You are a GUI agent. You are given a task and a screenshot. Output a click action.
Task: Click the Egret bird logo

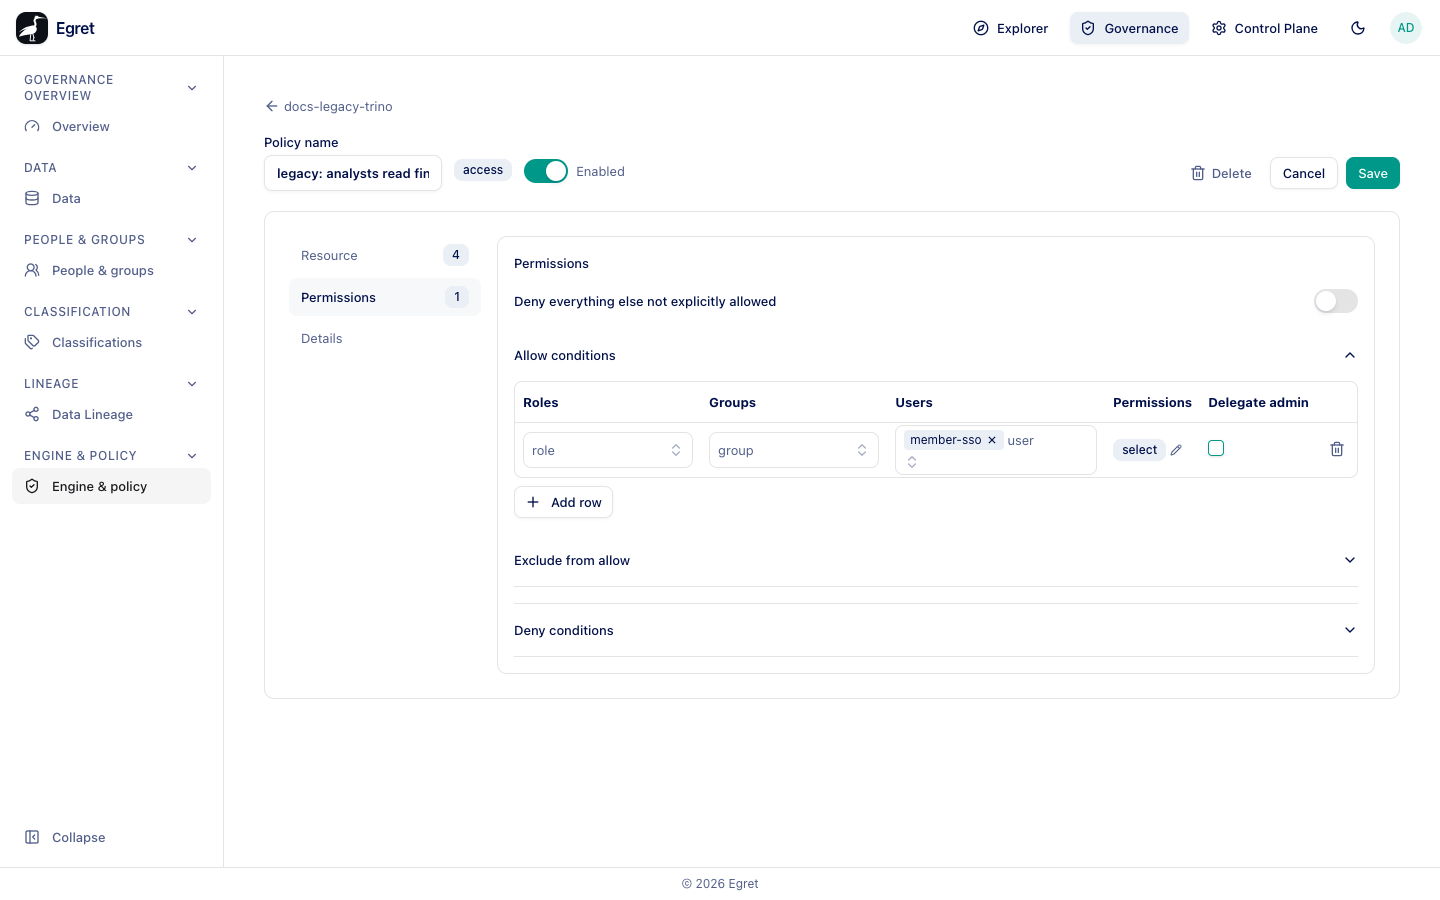click(x=32, y=28)
